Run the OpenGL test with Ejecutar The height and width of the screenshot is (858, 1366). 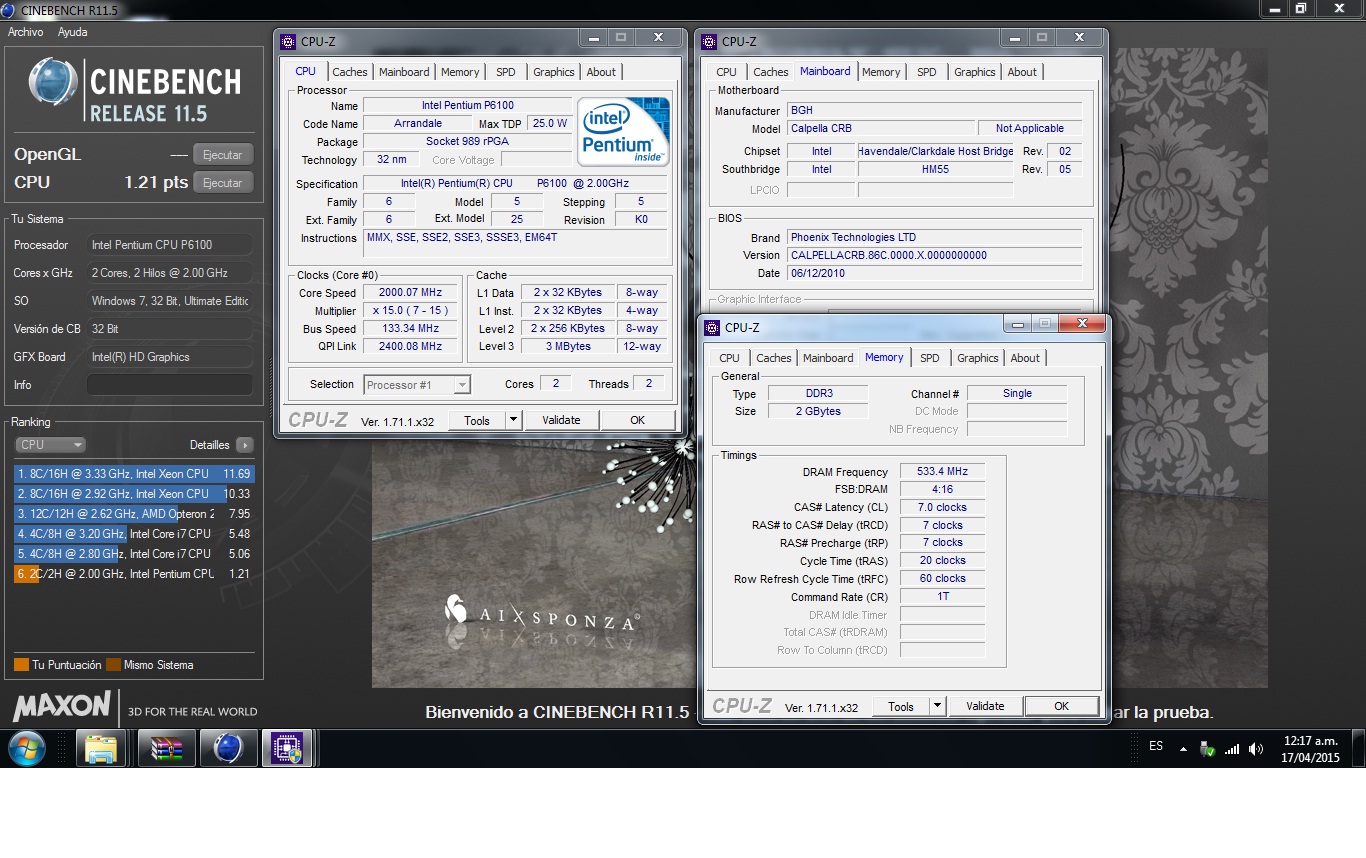[x=223, y=155]
